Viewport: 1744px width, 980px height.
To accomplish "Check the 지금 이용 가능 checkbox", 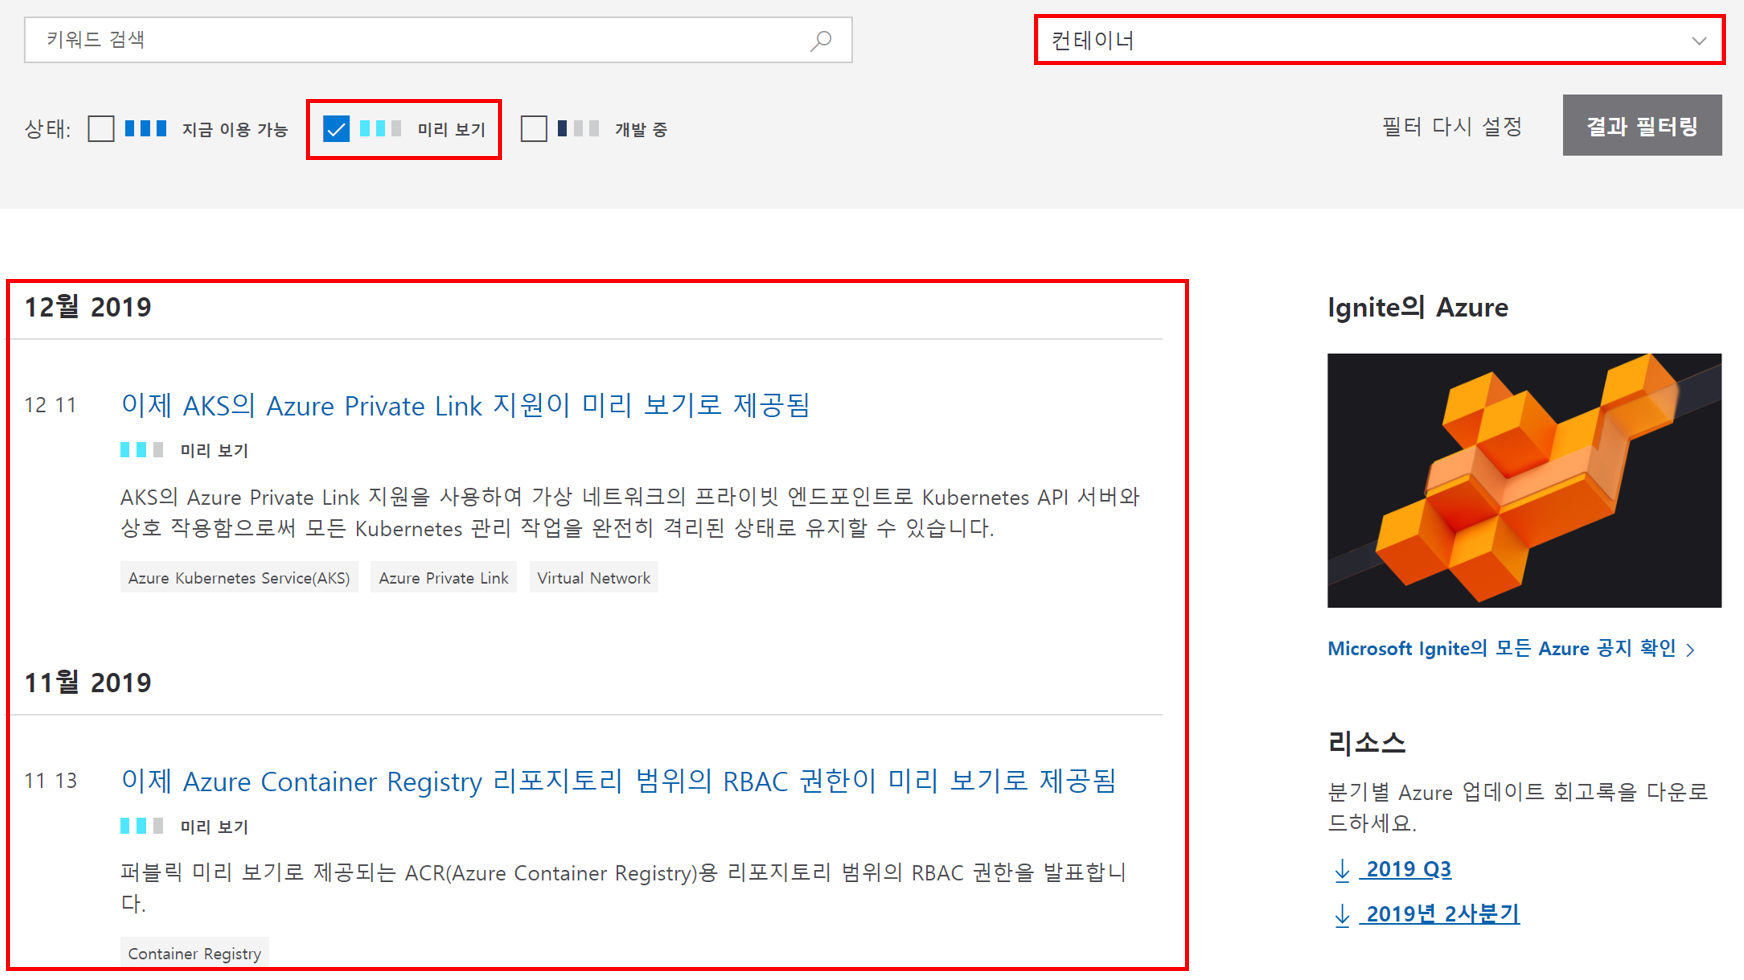I will [101, 129].
